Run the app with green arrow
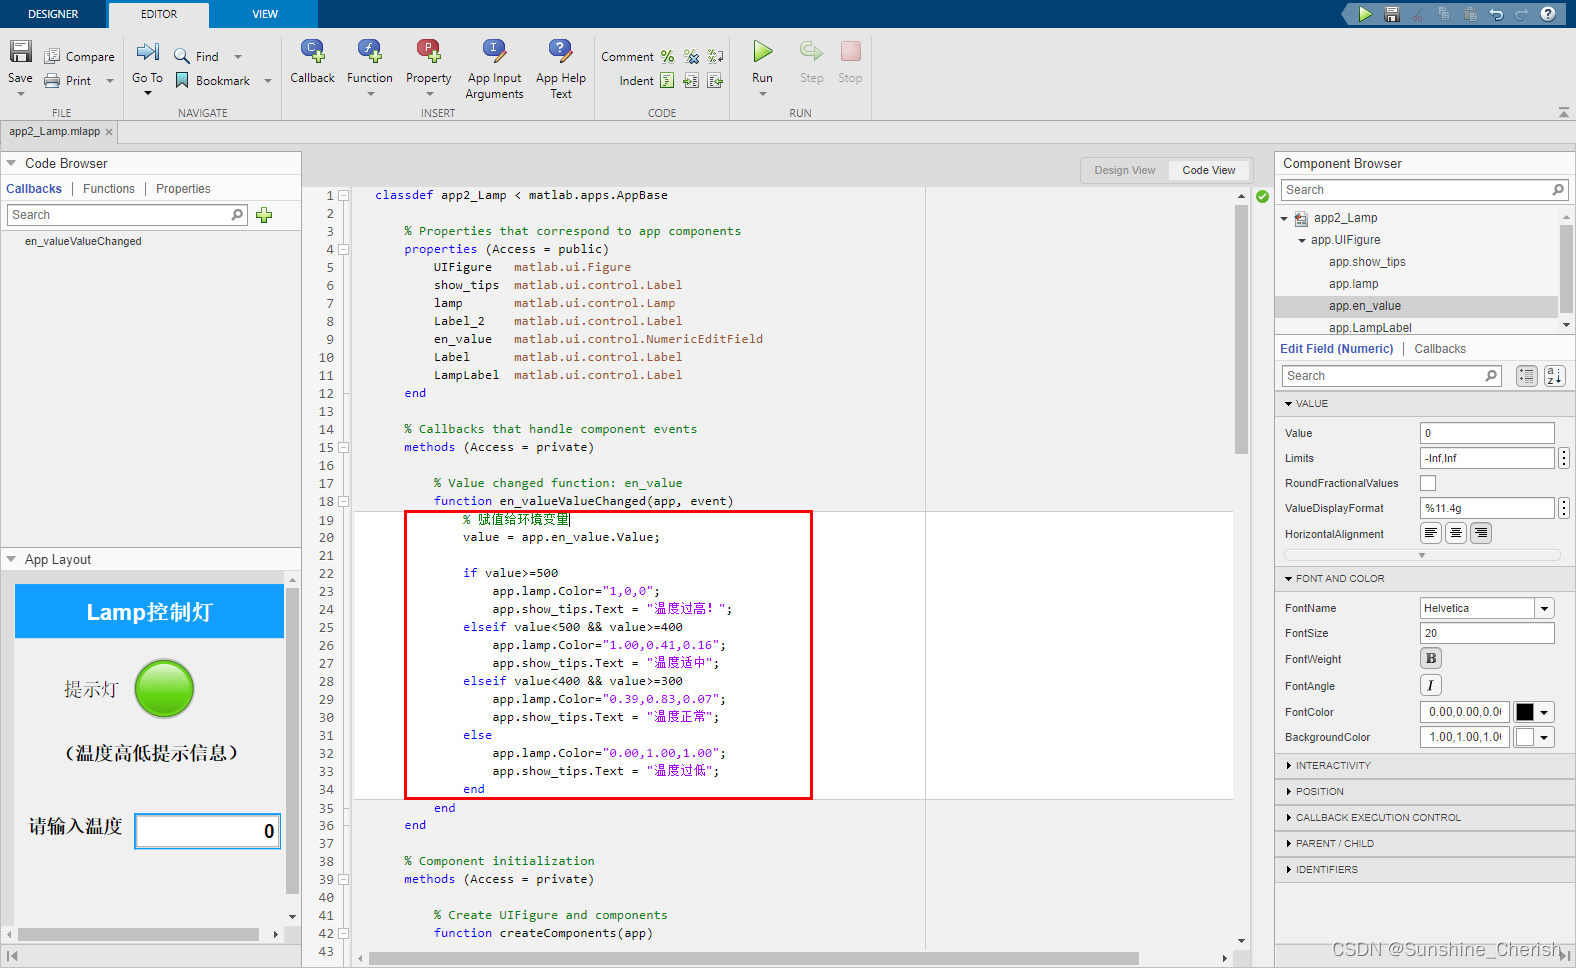 (763, 51)
